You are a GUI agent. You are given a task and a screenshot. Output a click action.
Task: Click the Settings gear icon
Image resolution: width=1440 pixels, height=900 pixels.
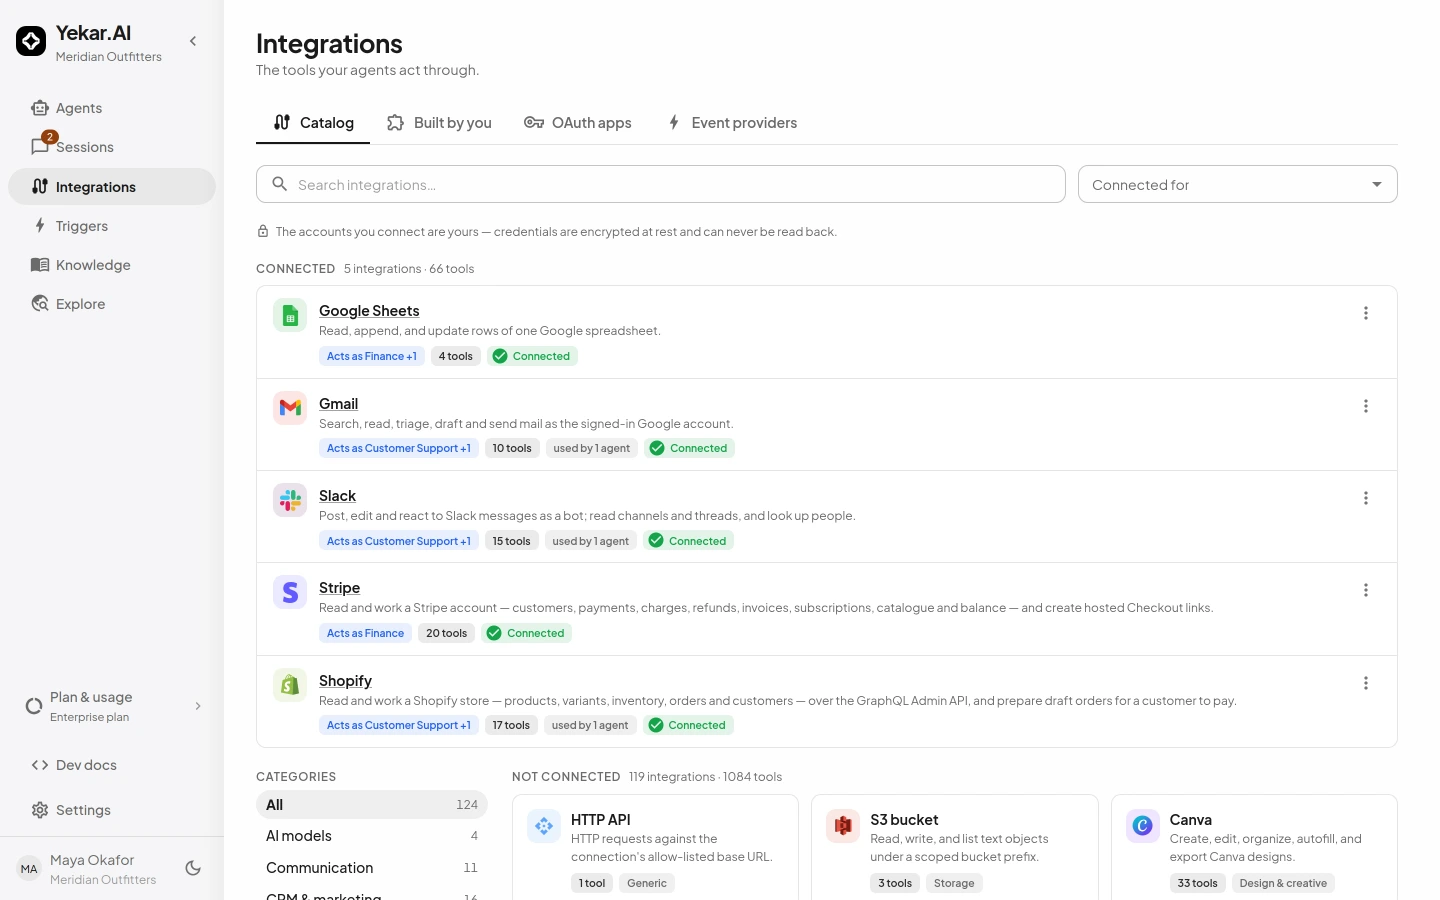click(x=40, y=810)
